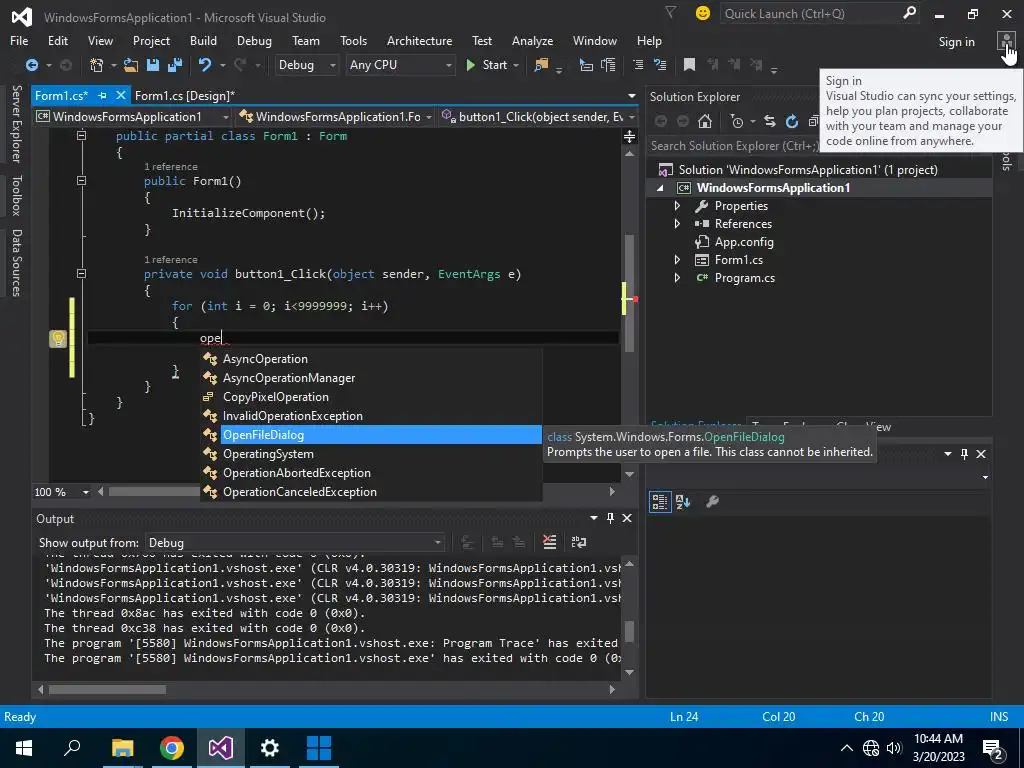Click the New Project toolbar icon
The image size is (1024, 768).
point(97,65)
